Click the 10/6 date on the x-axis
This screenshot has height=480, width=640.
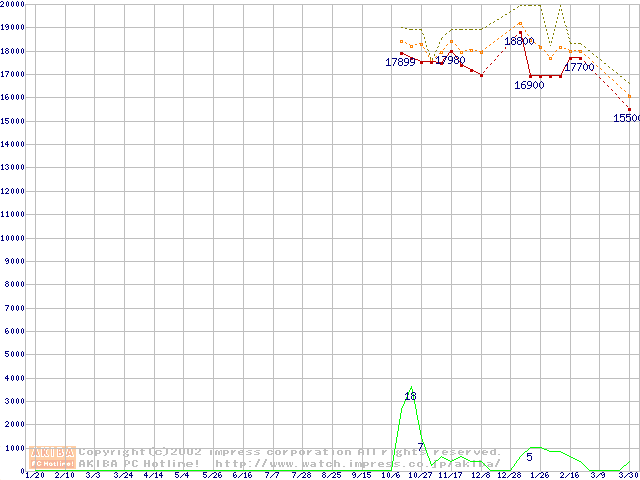(x=391, y=475)
